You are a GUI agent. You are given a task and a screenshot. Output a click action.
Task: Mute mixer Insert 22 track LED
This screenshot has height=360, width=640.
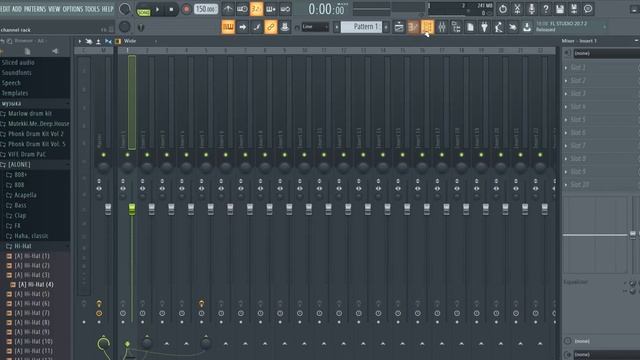click(x=540, y=155)
